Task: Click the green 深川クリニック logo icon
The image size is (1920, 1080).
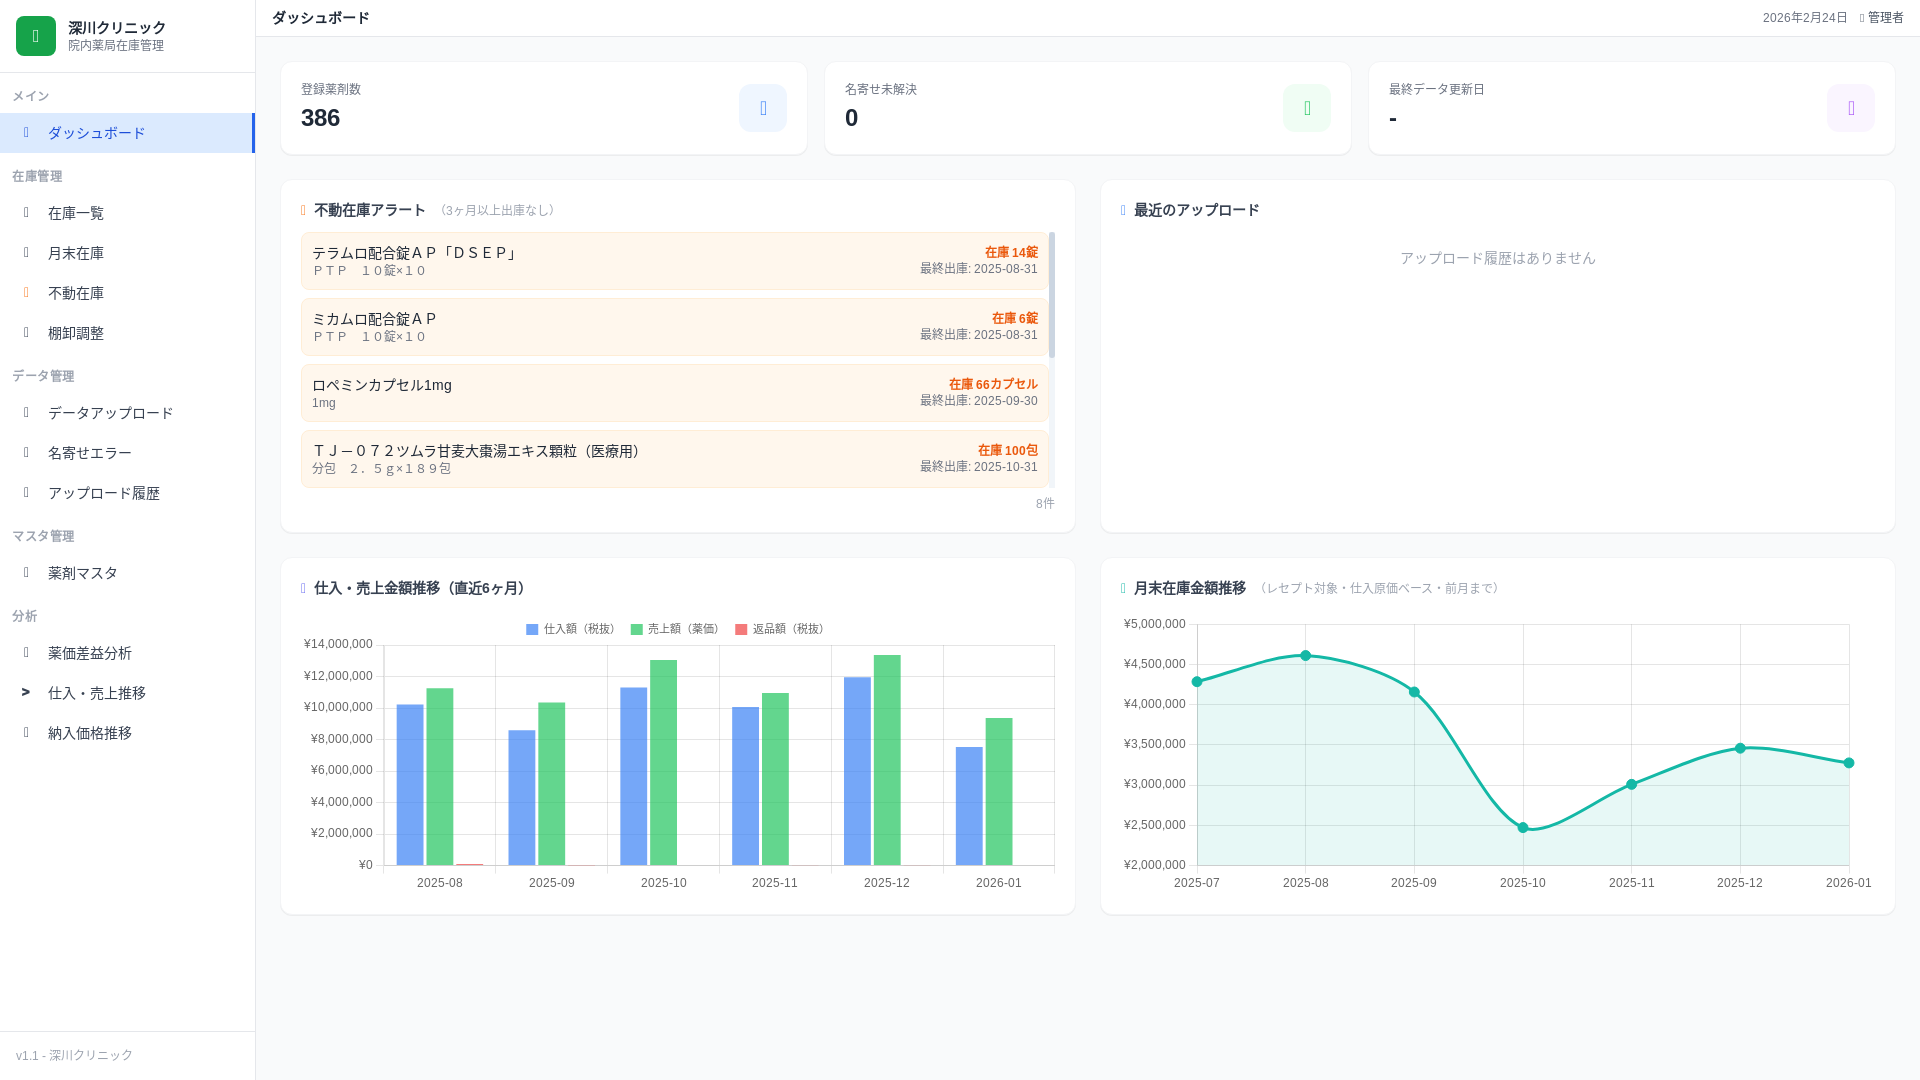Action: (36, 36)
